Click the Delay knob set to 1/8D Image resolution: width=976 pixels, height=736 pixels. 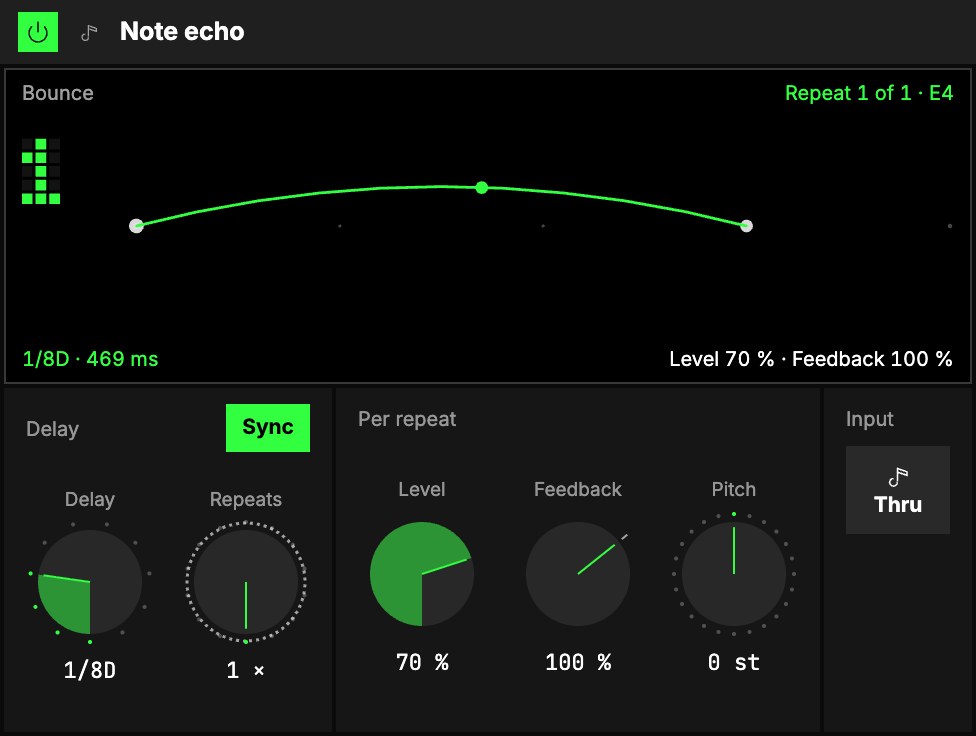90,582
